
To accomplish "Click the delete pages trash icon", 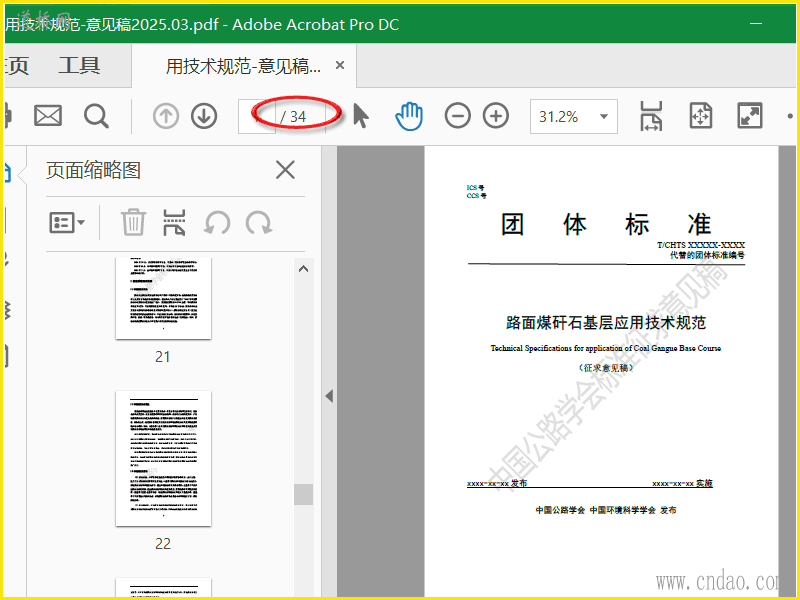I will click(133, 222).
